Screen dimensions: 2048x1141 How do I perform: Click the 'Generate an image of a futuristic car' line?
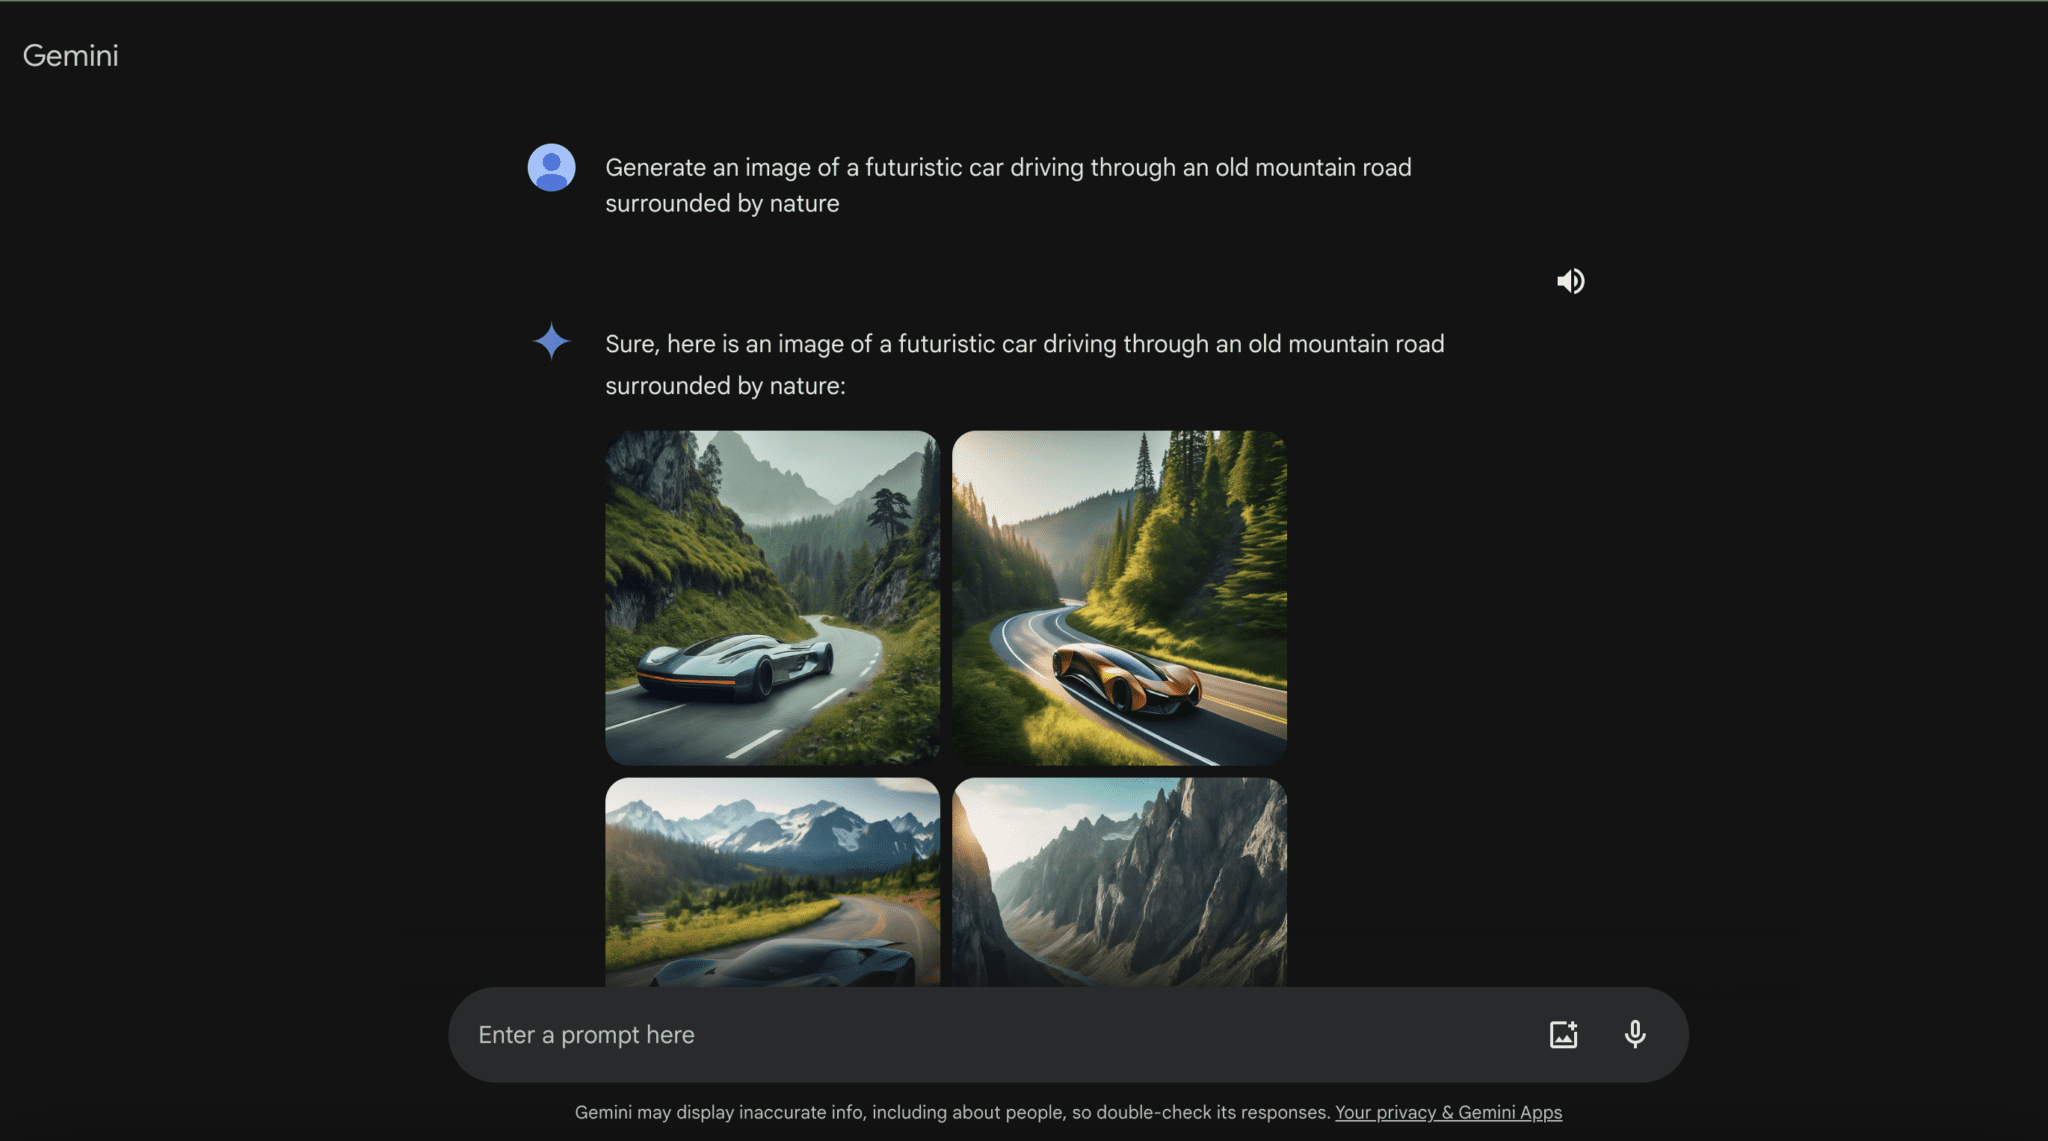[1008, 167]
